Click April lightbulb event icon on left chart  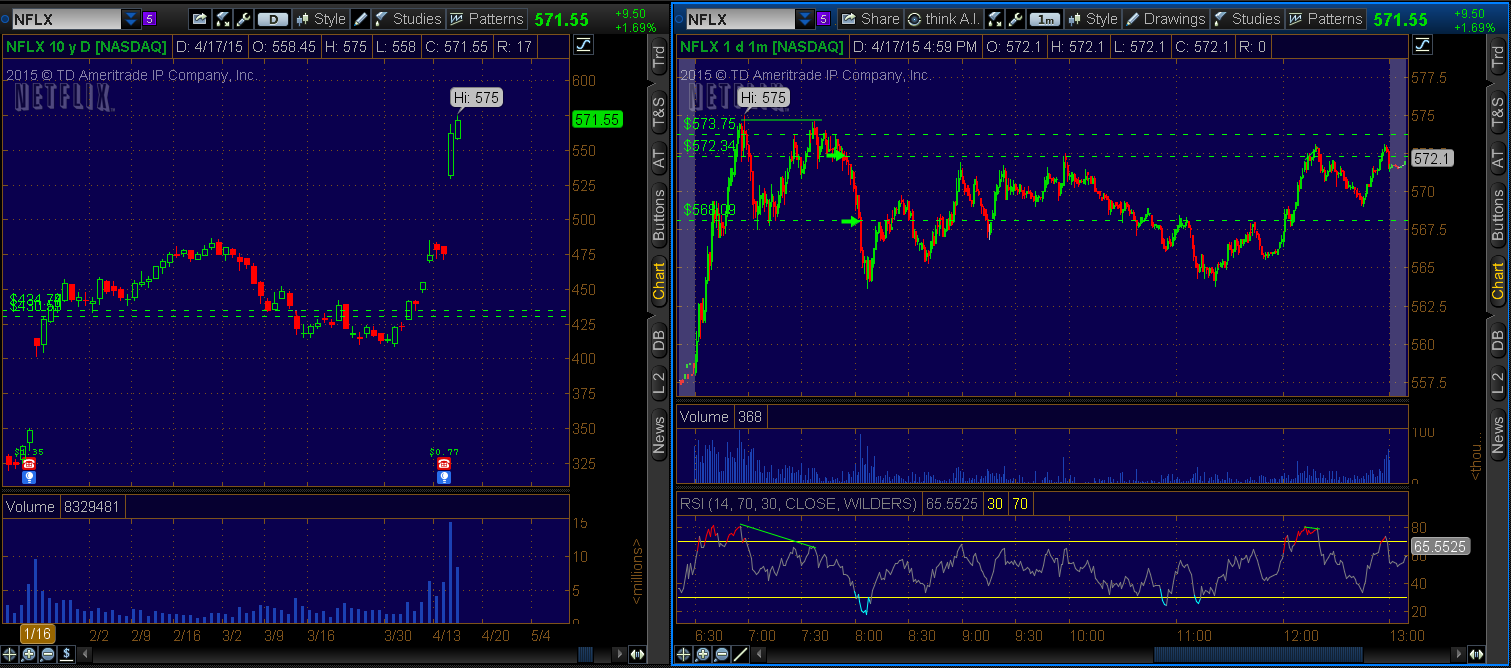pos(444,478)
